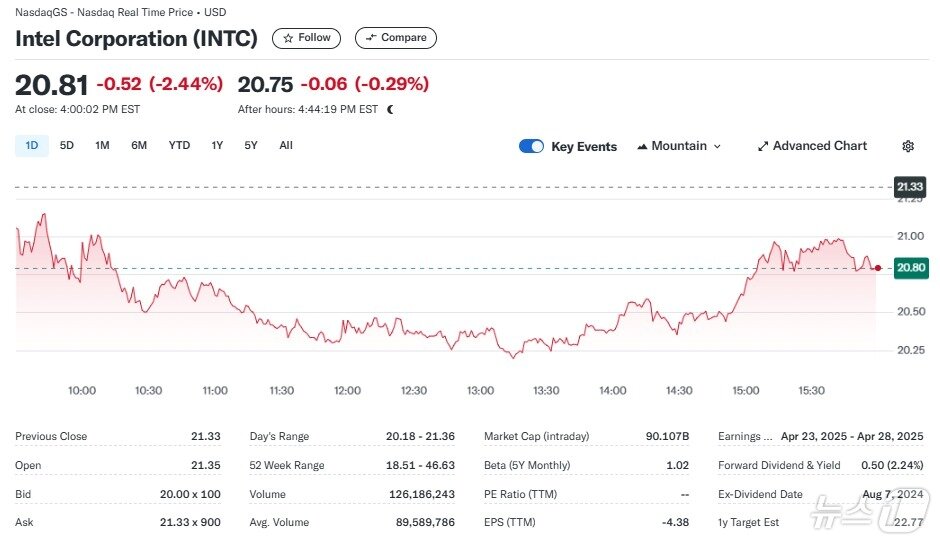Viewport: 940px width, 545px height.
Task: Click the compare arrows icon
Action: point(371,38)
